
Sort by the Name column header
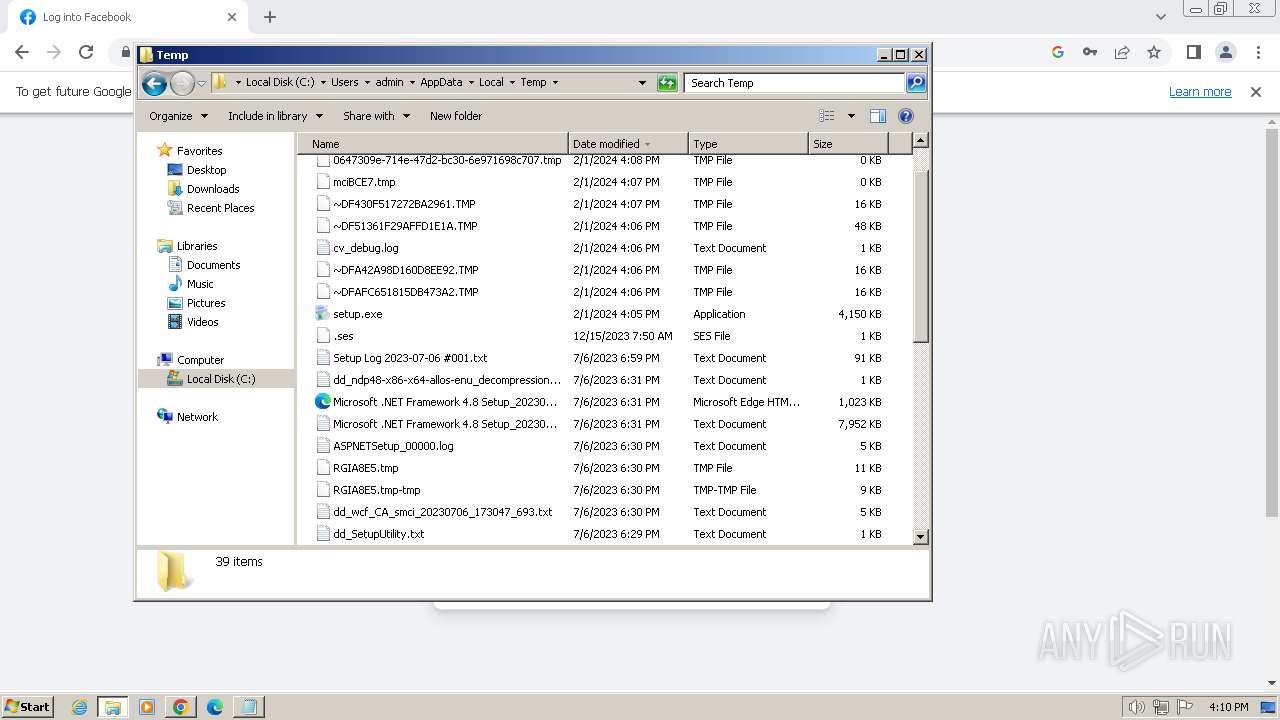point(433,144)
